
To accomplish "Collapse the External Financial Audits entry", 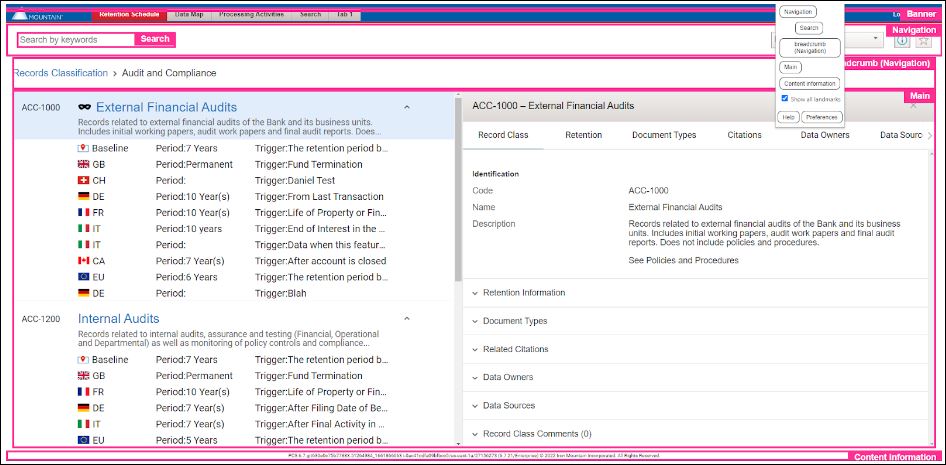I will (x=407, y=107).
